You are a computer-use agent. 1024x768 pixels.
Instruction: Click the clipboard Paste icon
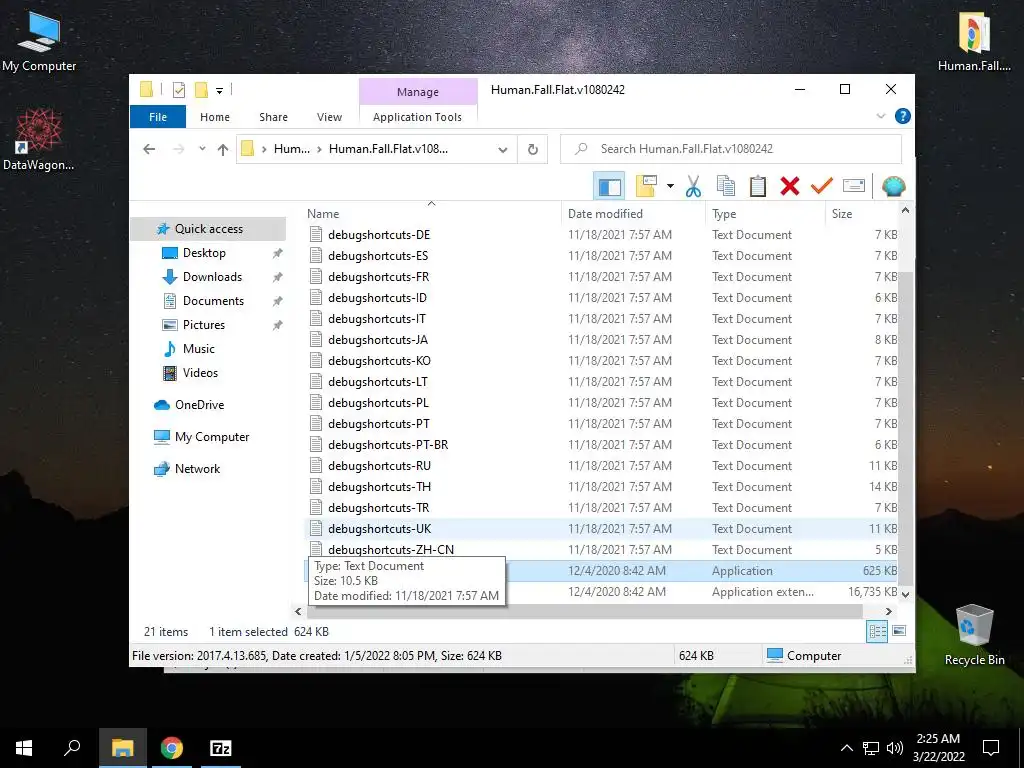(x=758, y=187)
